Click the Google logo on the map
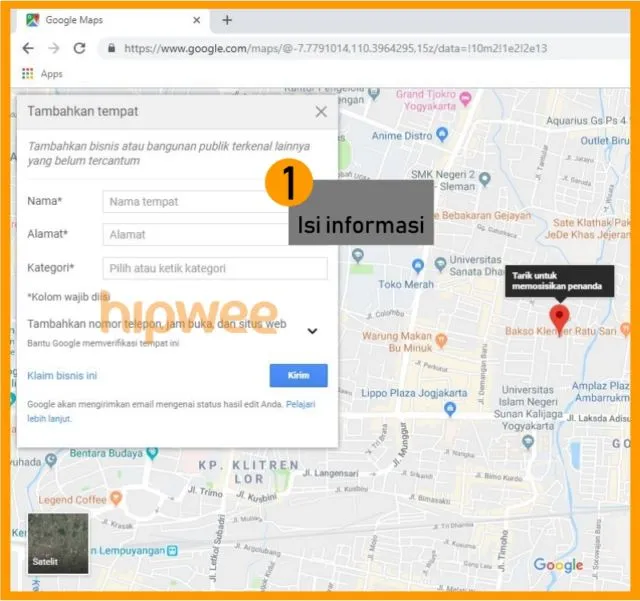Screen dimensions: 640x601 pos(558,565)
